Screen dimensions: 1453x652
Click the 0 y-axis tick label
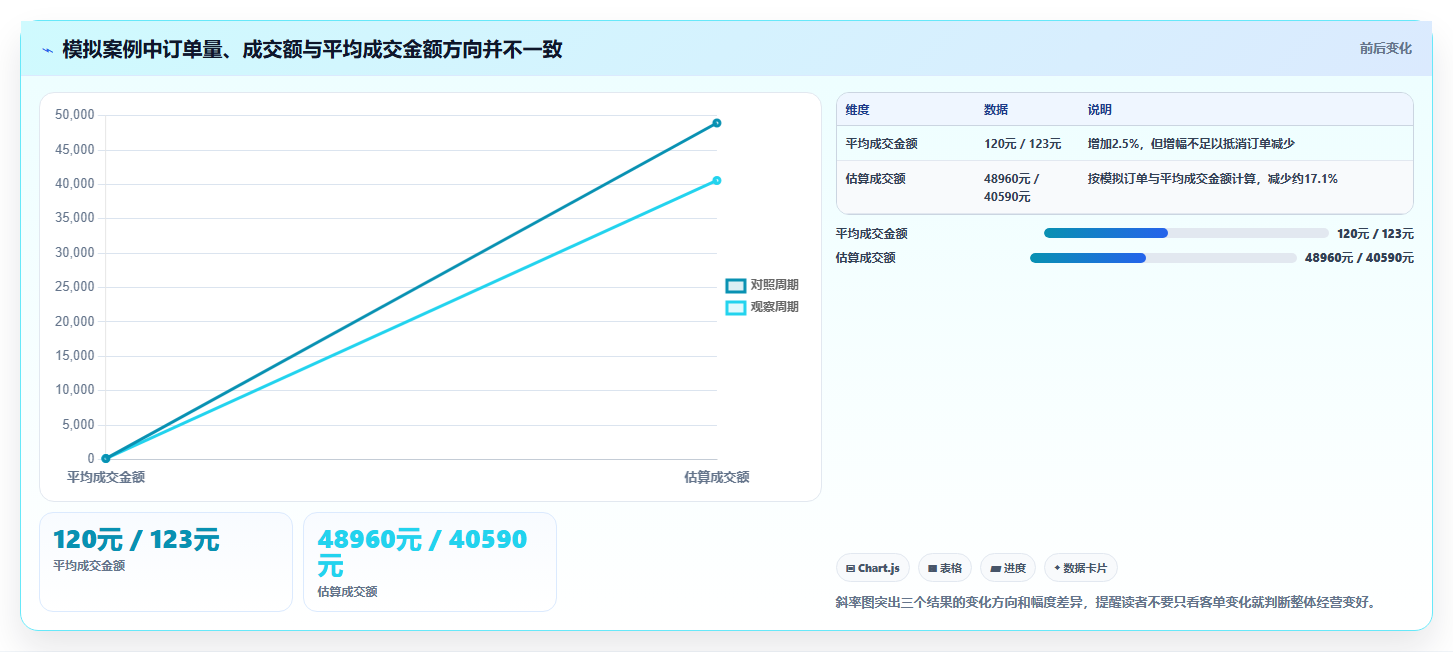90,459
